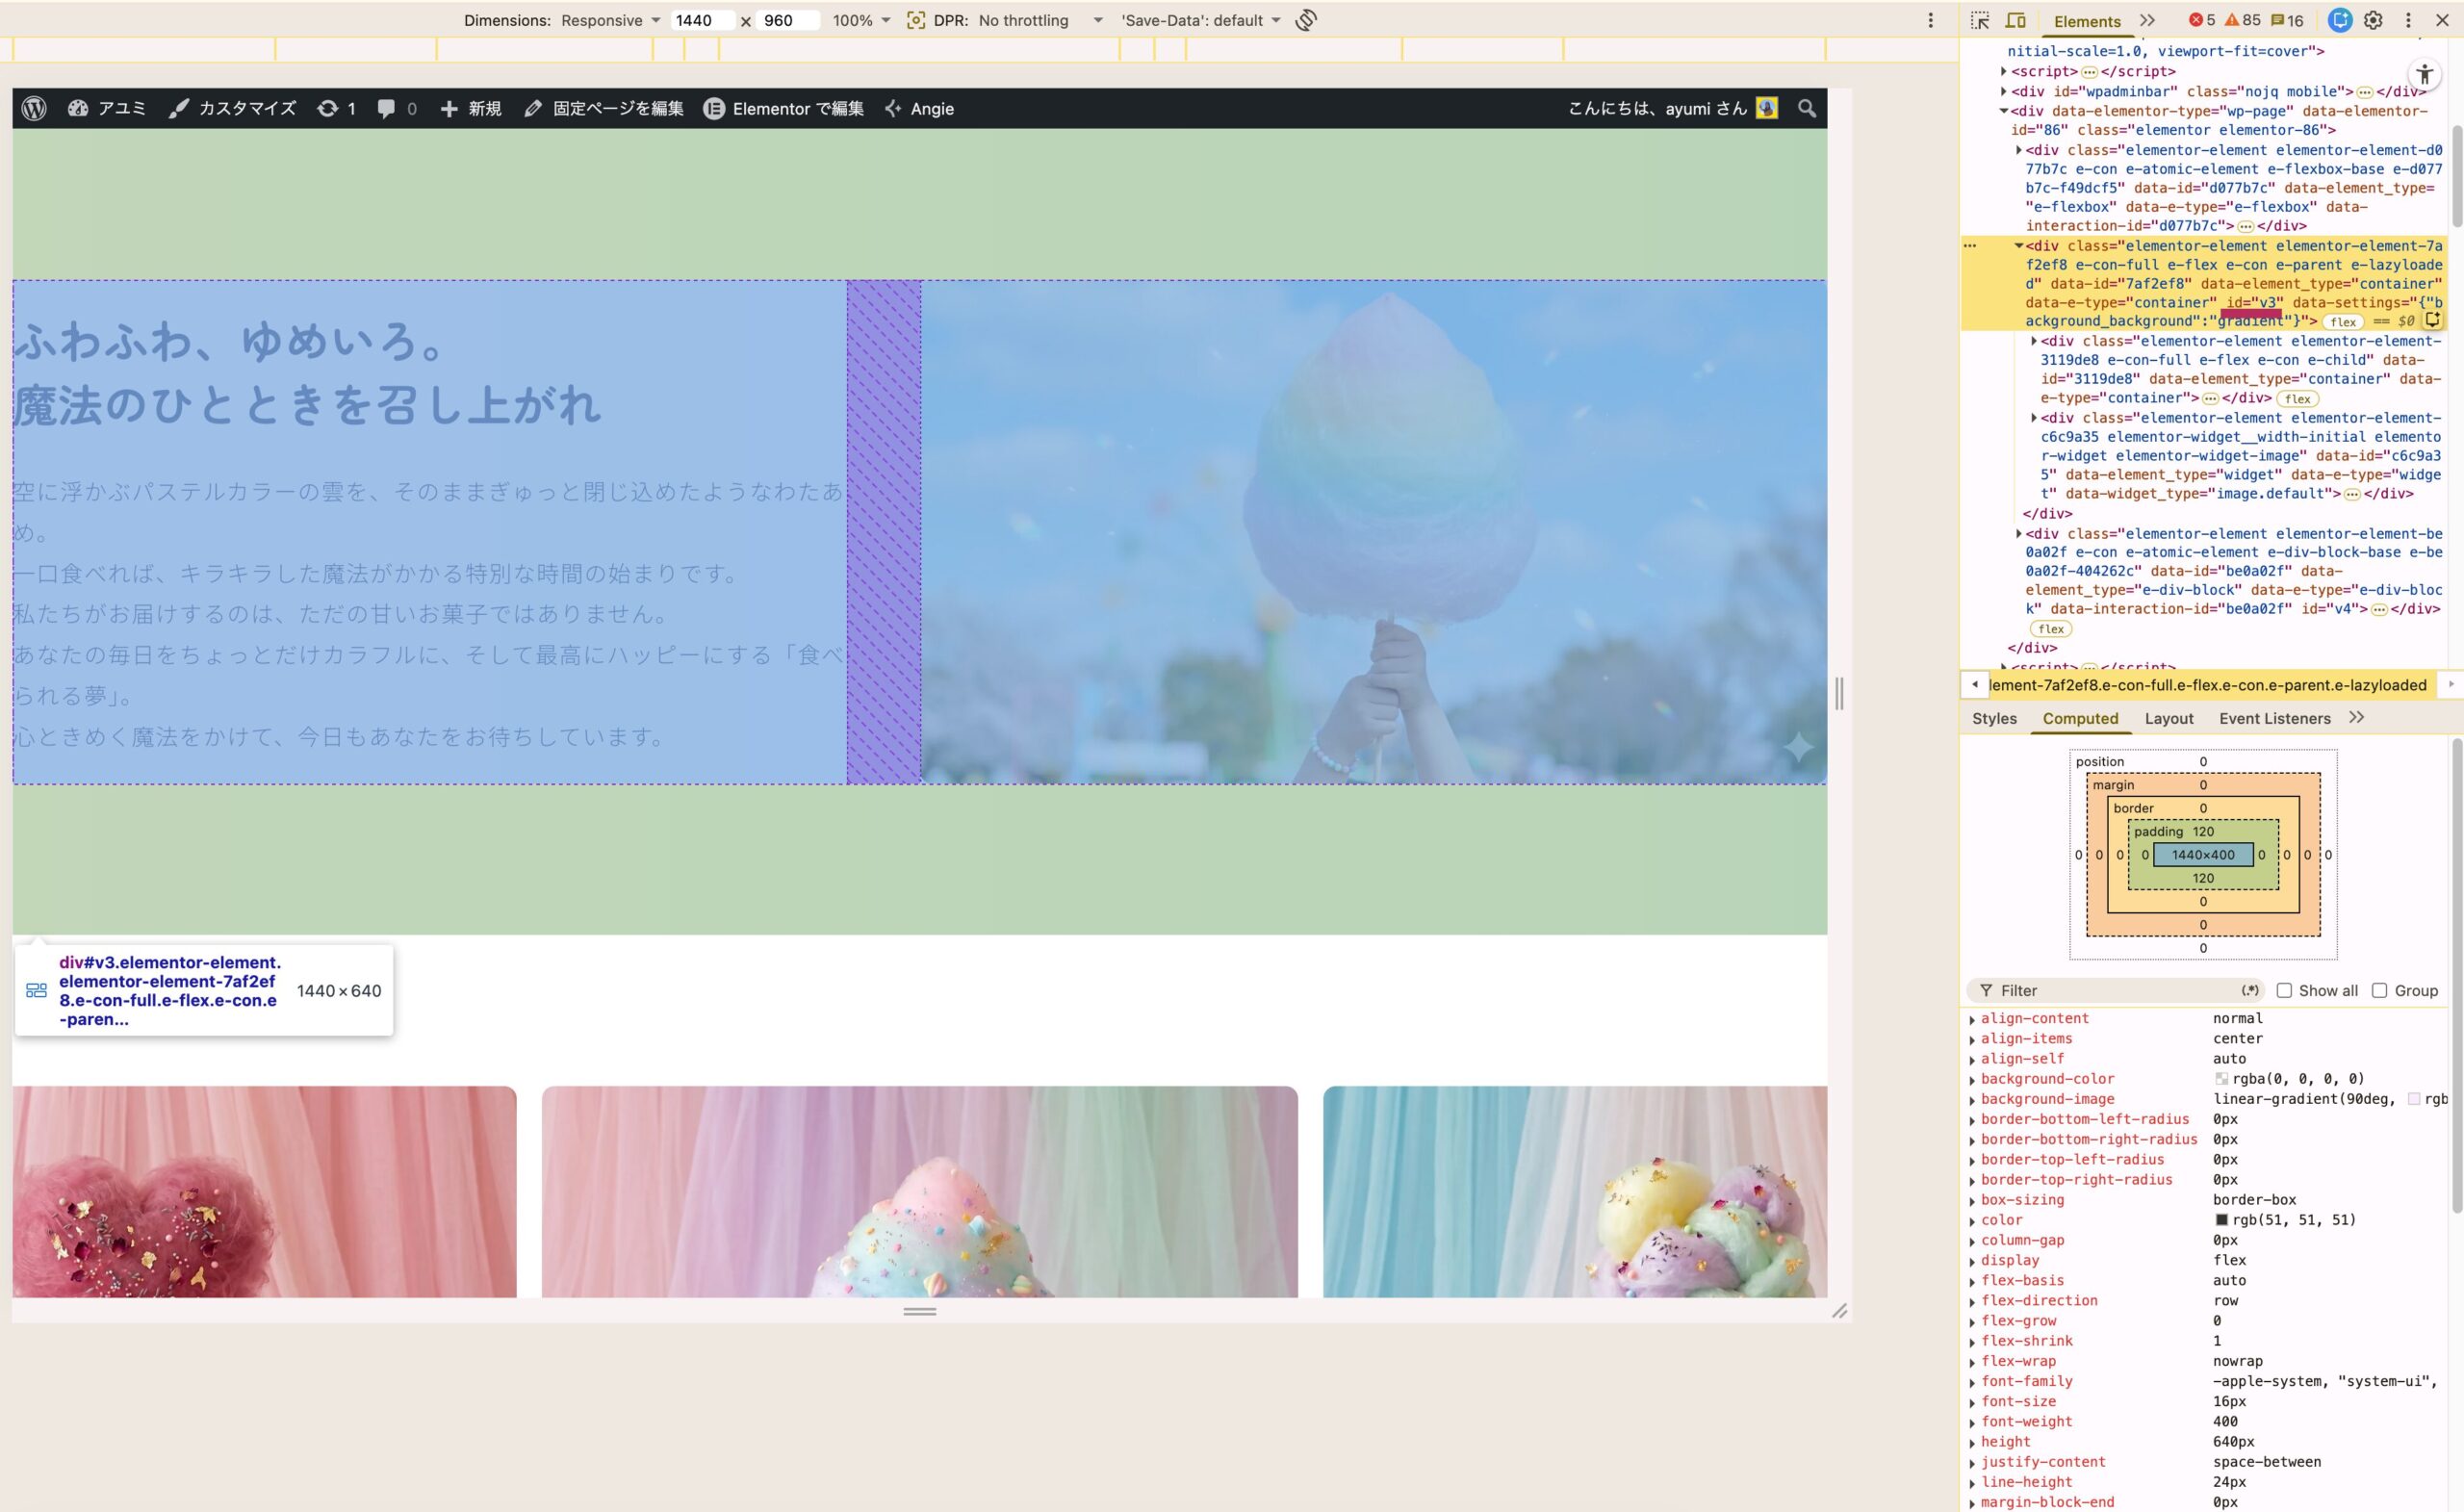2464x1512 pixels.
Task: Rotate the viewport orientation
Action: coord(1305,20)
